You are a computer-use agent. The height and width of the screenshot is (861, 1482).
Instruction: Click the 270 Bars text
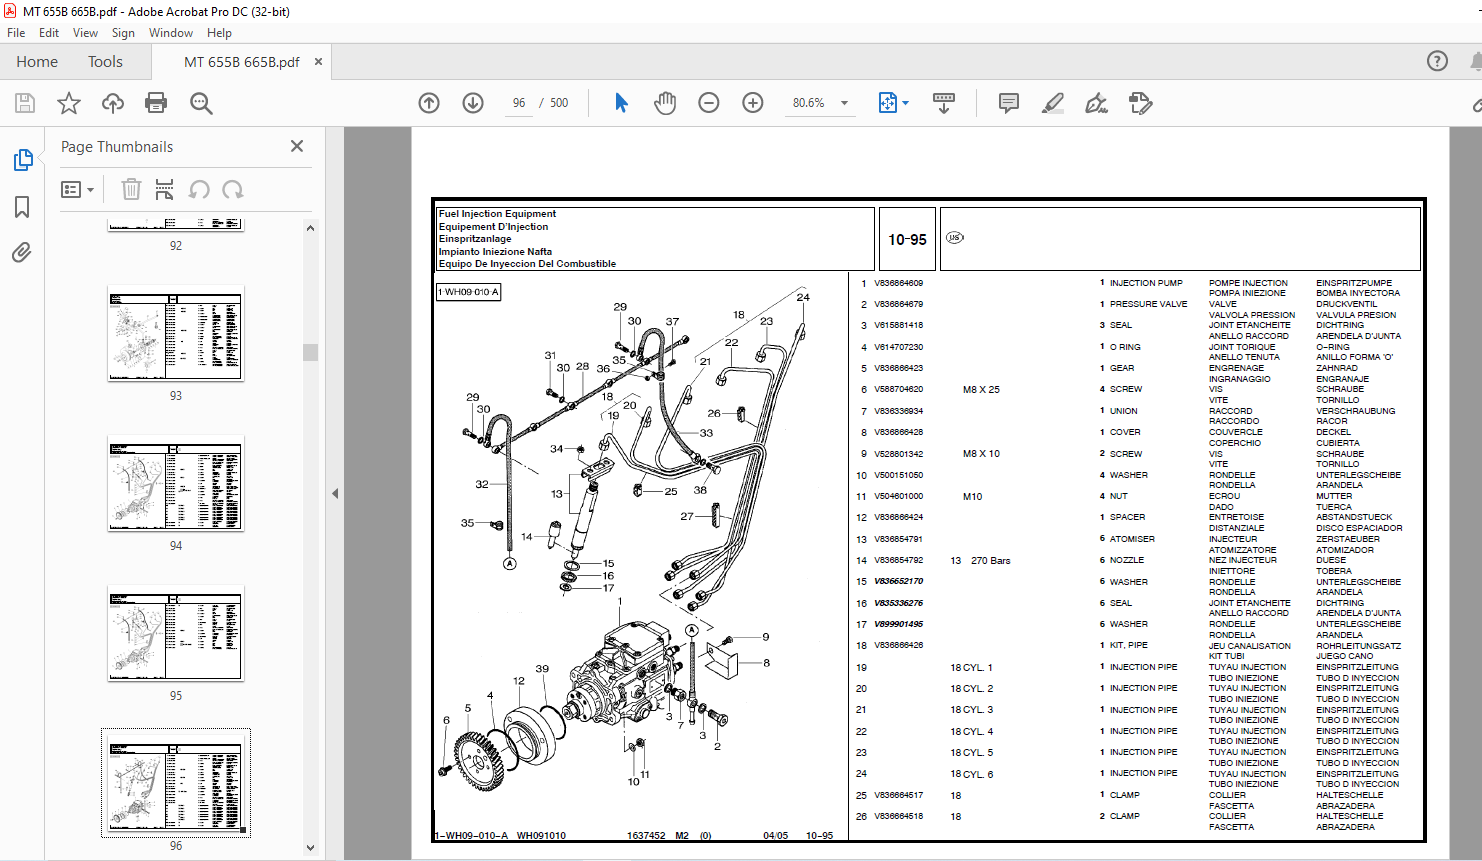[x=991, y=561]
